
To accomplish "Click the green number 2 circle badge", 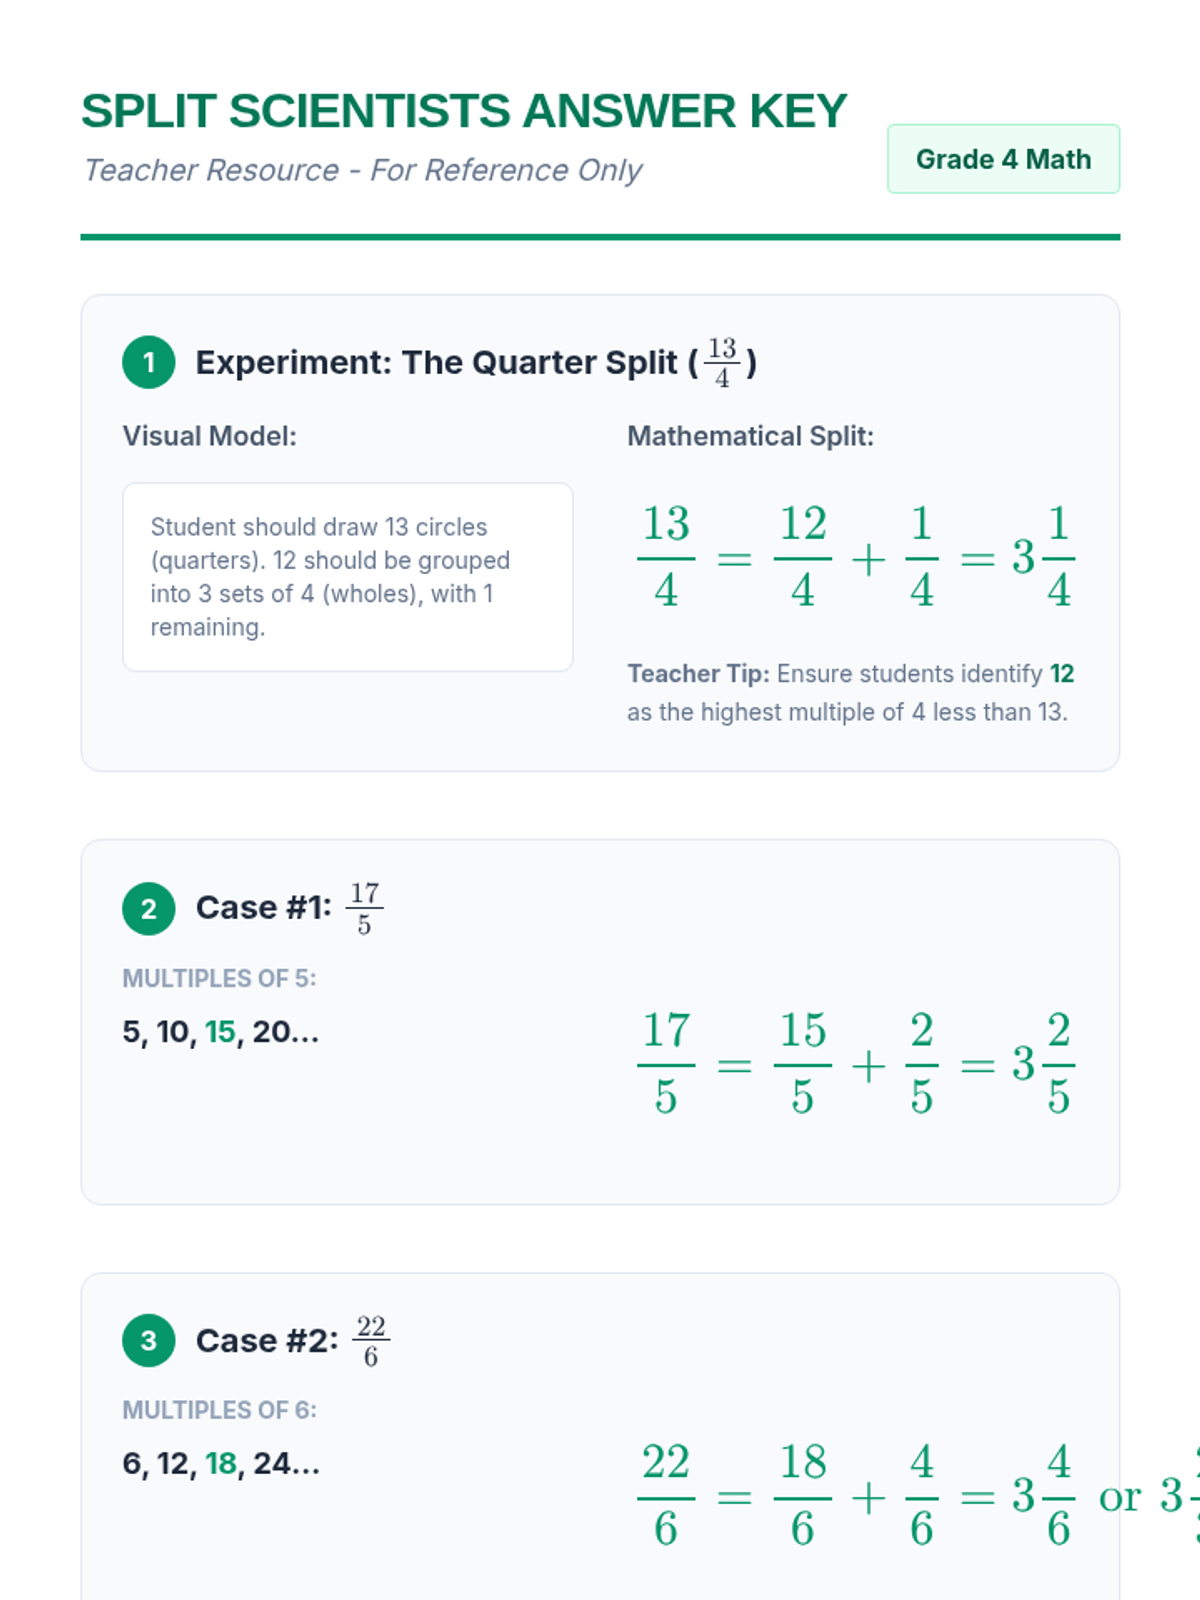I will tap(149, 908).
